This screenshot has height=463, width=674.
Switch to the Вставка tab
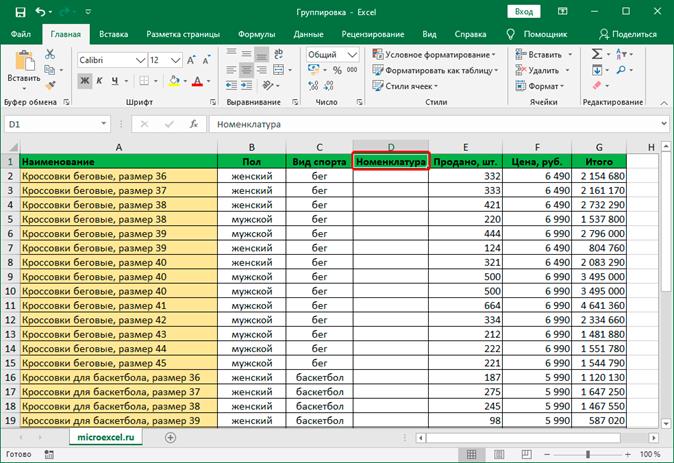(x=113, y=34)
